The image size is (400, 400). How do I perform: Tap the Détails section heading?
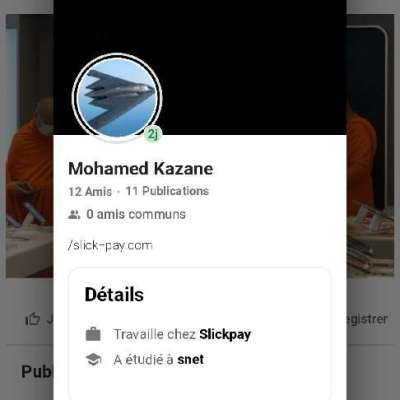114,295
